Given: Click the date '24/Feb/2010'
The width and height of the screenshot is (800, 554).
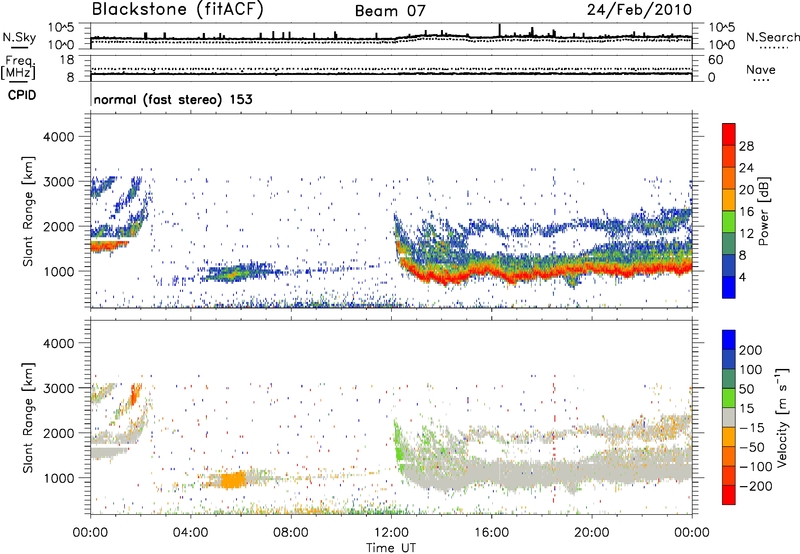Looking at the screenshot, I should [639, 10].
